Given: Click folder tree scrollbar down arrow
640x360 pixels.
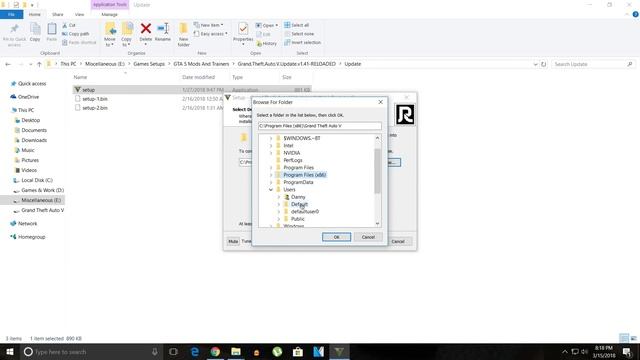Looking at the screenshot, I should click(x=377, y=223).
